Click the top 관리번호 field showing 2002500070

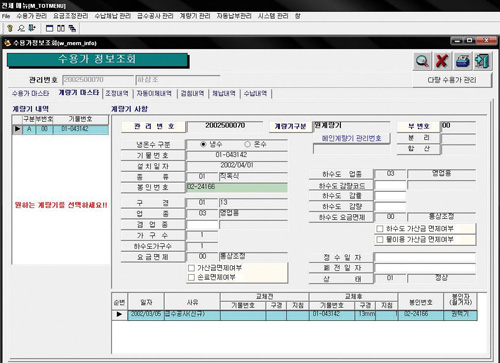[x=98, y=80]
